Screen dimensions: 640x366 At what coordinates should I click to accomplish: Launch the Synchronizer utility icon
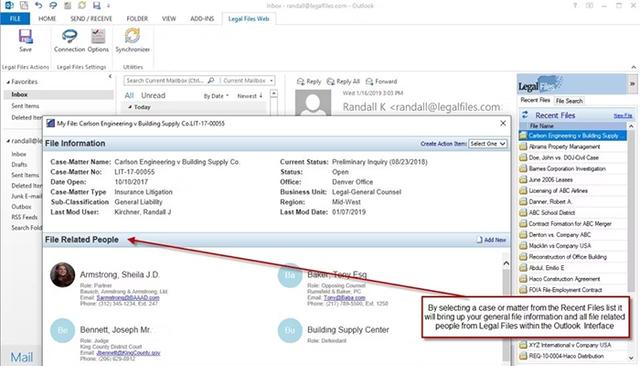(x=132, y=36)
